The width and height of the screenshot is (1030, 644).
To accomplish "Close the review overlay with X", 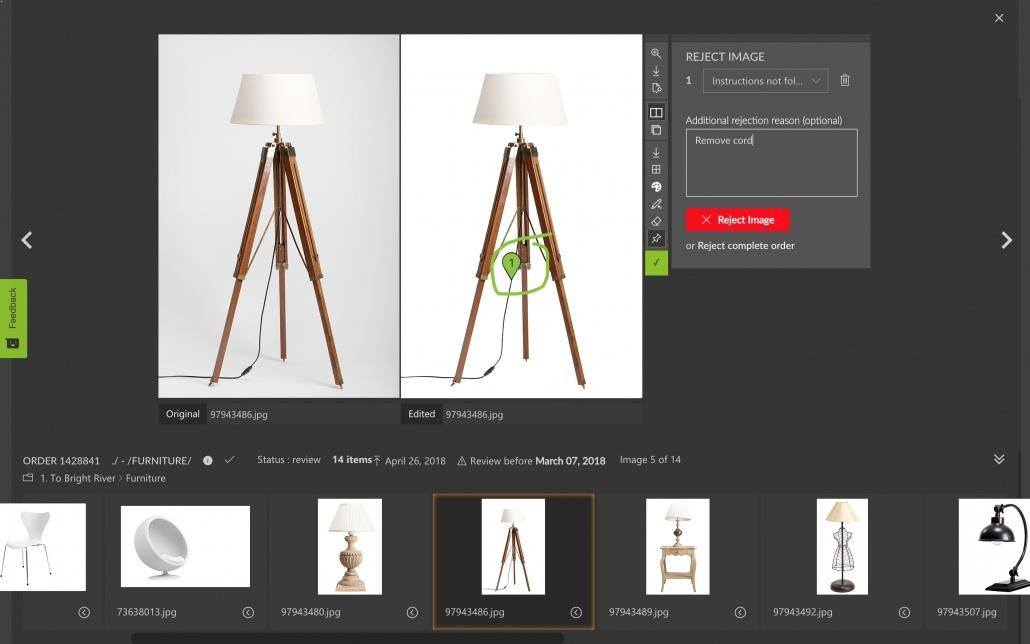I will click(x=998, y=18).
